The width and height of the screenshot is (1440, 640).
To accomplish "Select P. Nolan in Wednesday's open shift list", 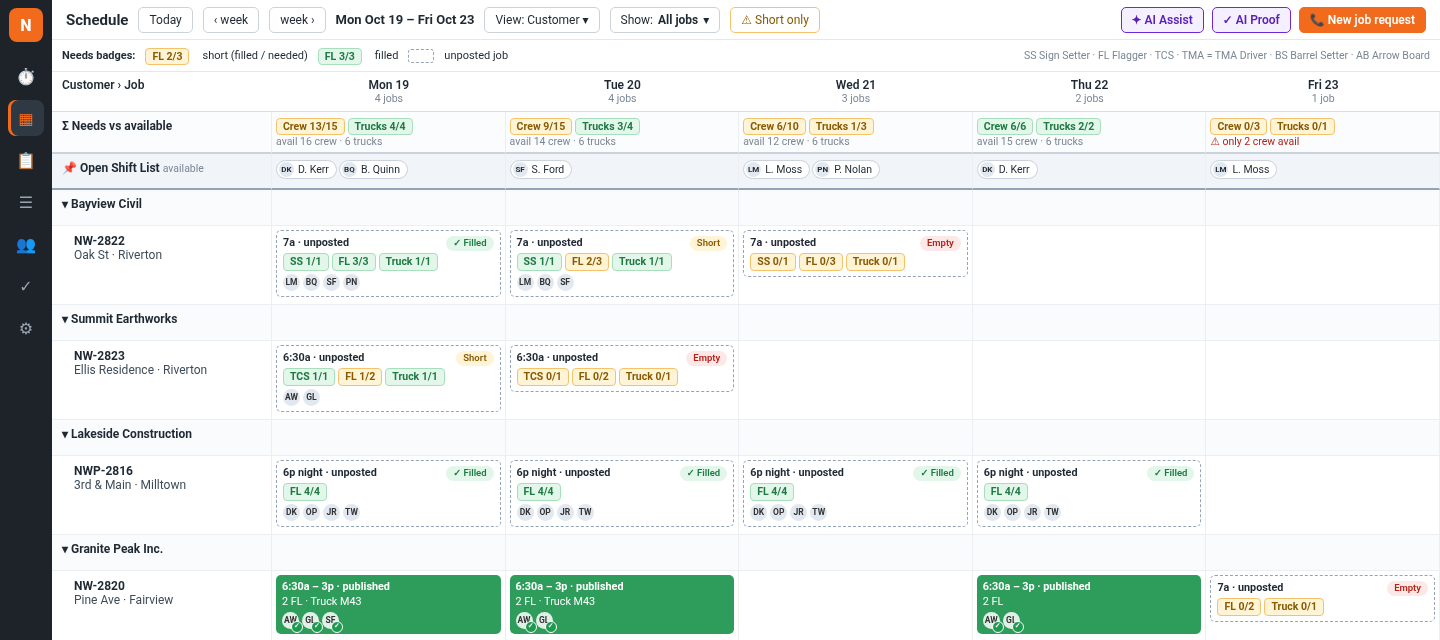I will pyautogui.click(x=846, y=169).
